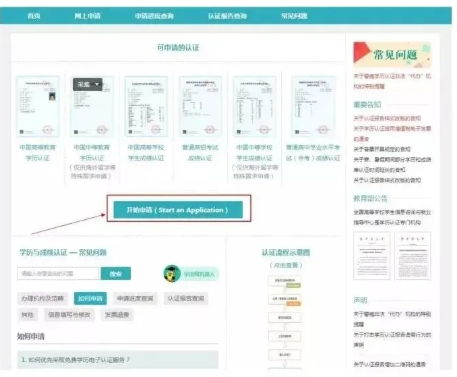Open 网上申请 navigation item
The width and height of the screenshot is (457, 377).
pos(87,16)
